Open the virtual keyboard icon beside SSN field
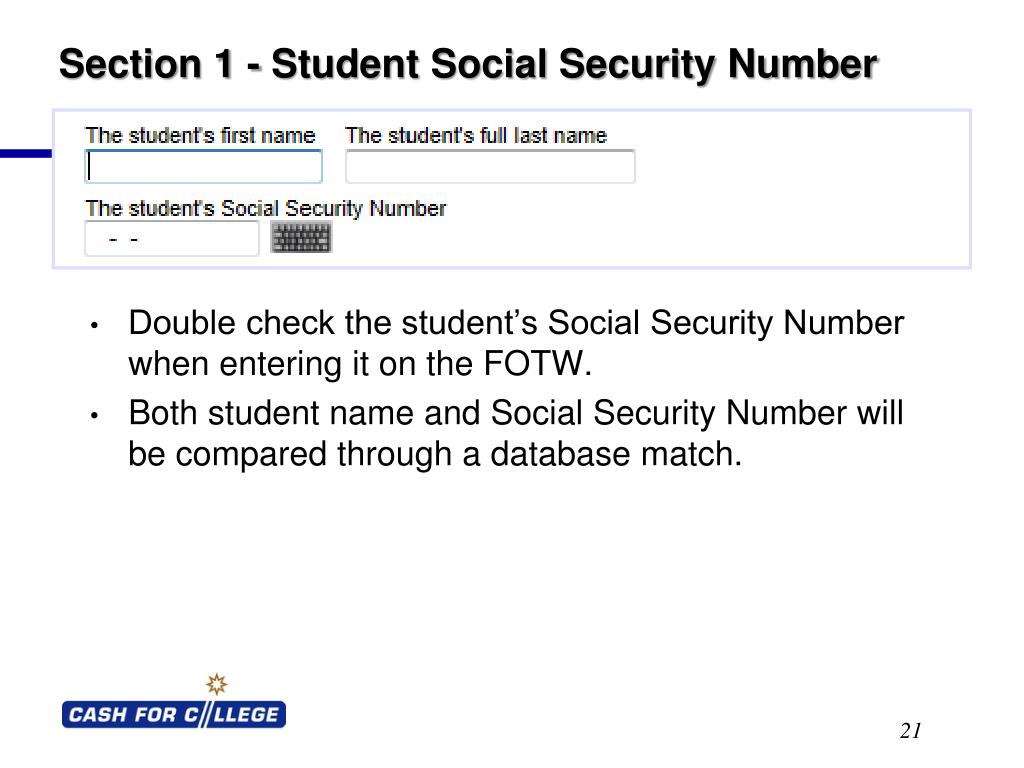 point(301,236)
